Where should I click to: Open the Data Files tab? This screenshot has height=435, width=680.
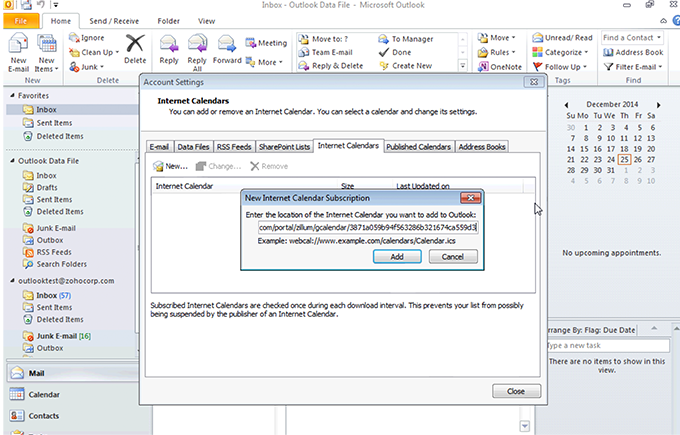click(x=193, y=147)
